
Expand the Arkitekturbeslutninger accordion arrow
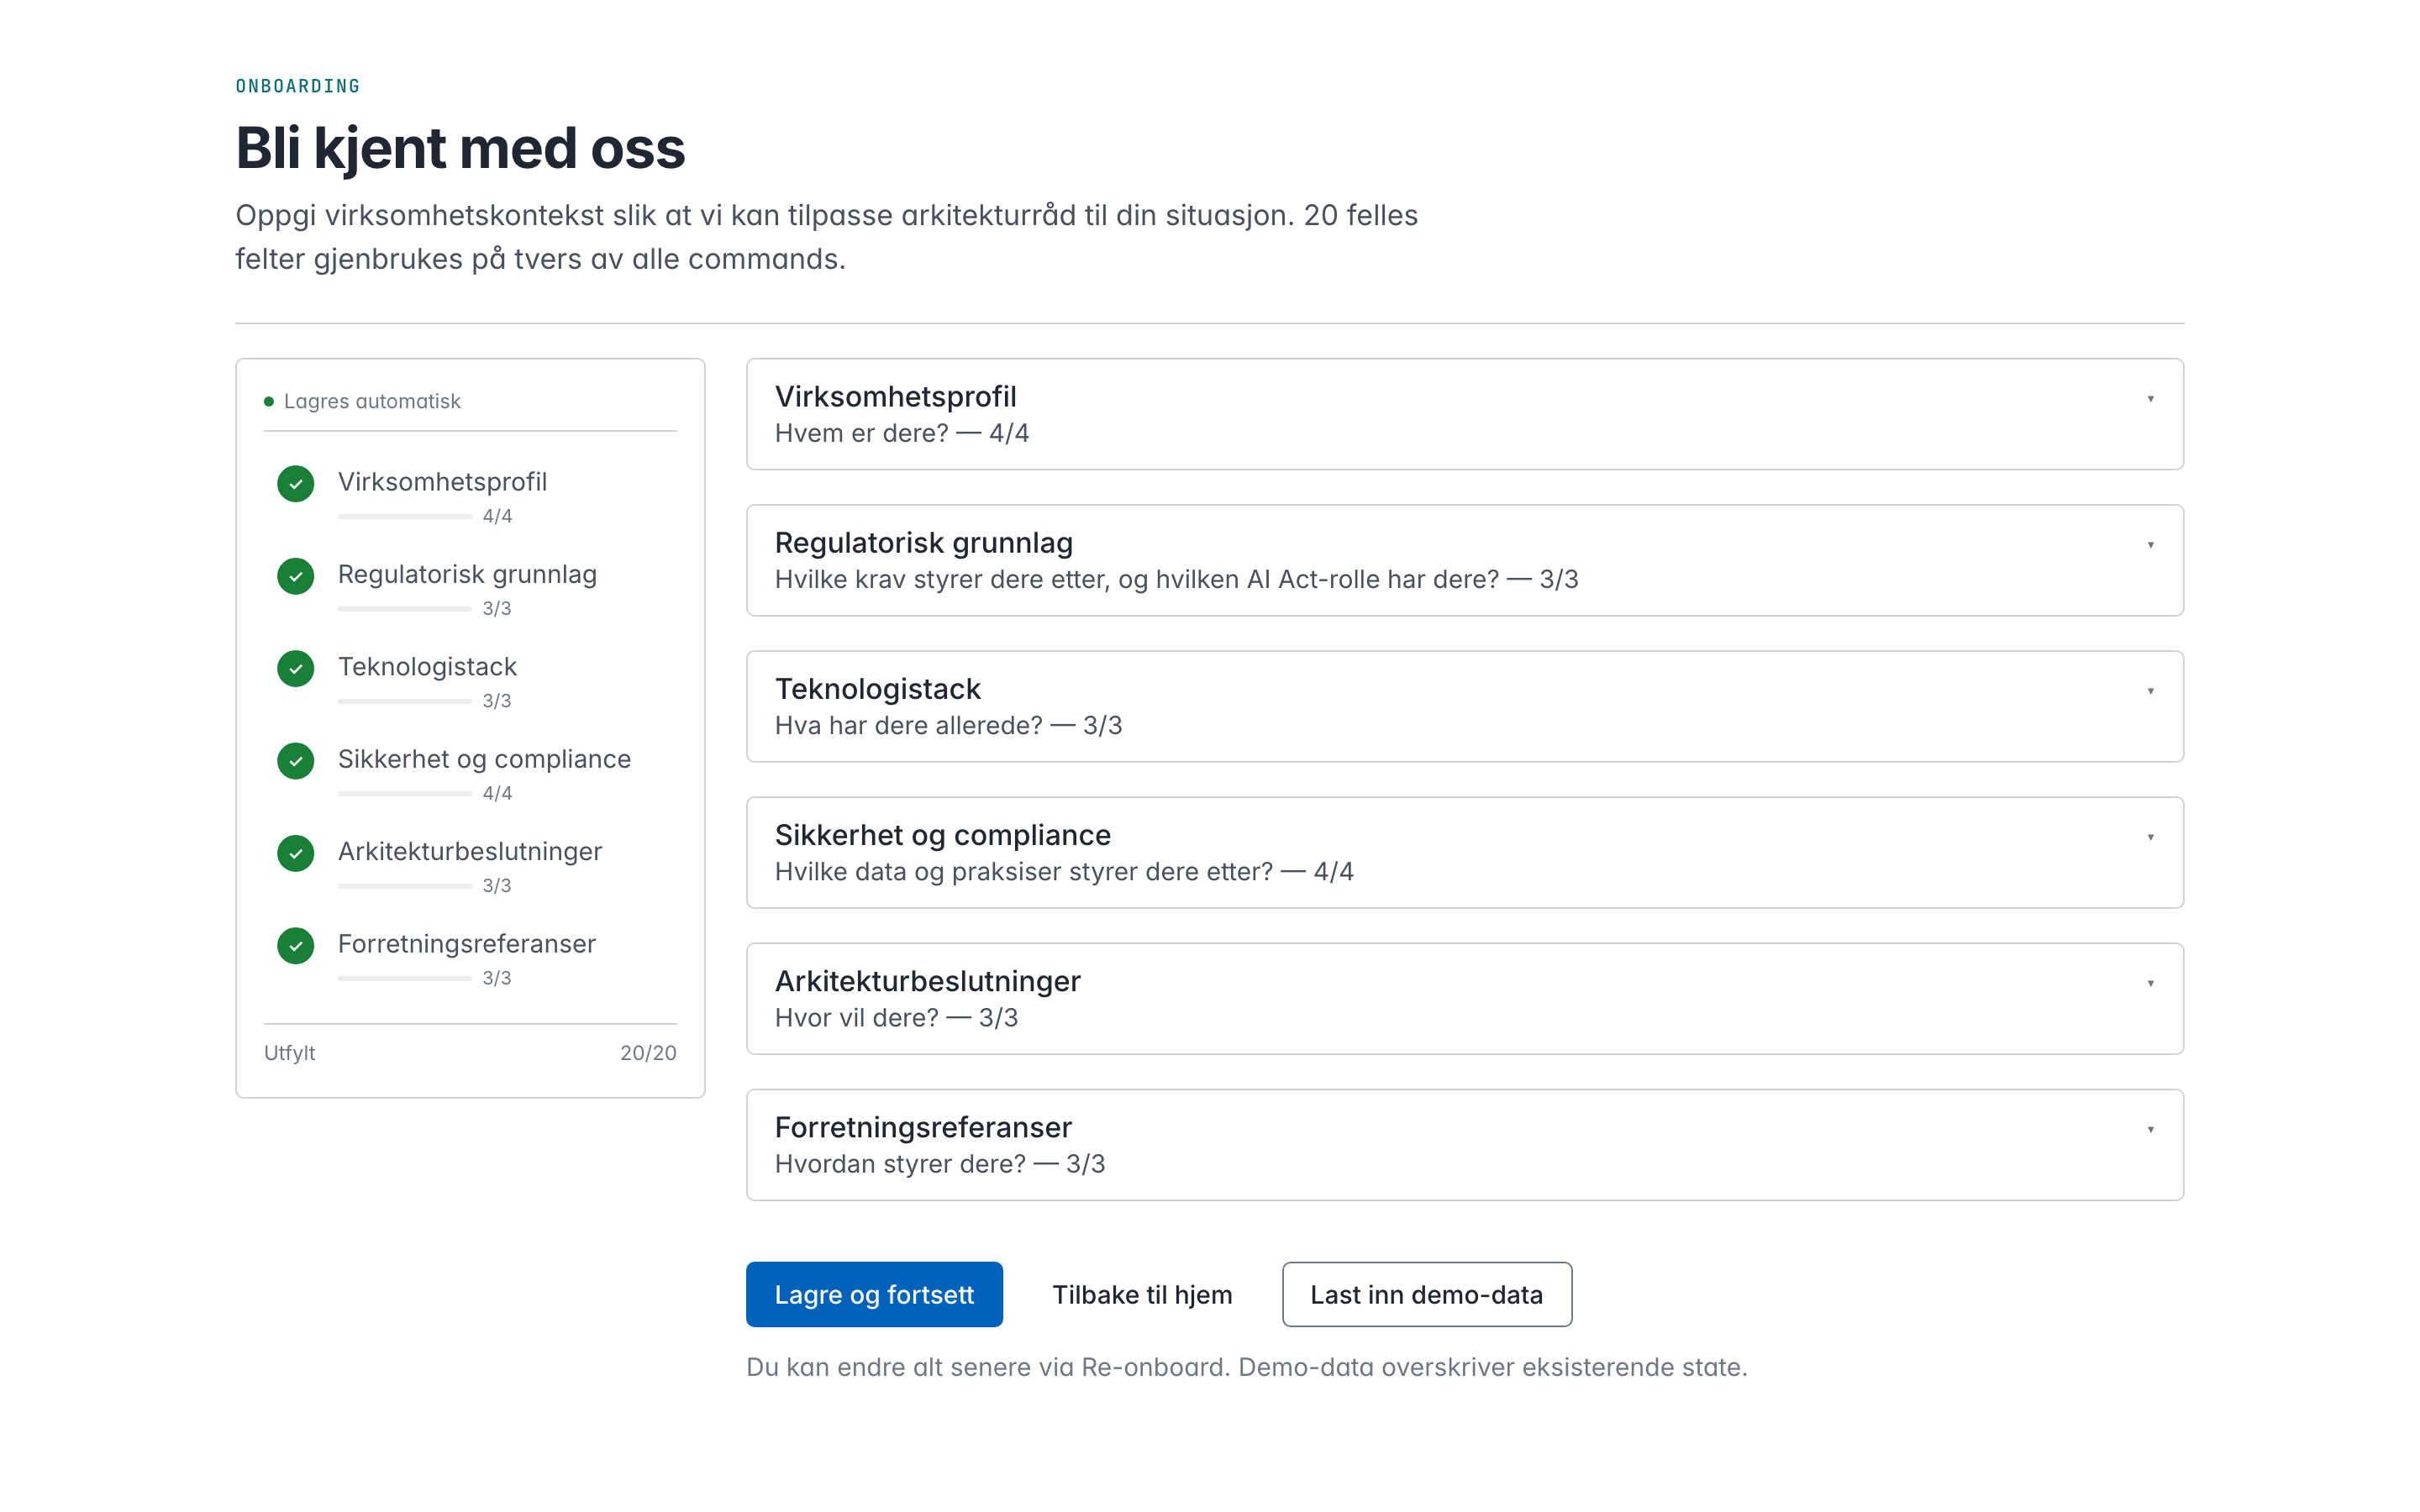click(2150, 983)
